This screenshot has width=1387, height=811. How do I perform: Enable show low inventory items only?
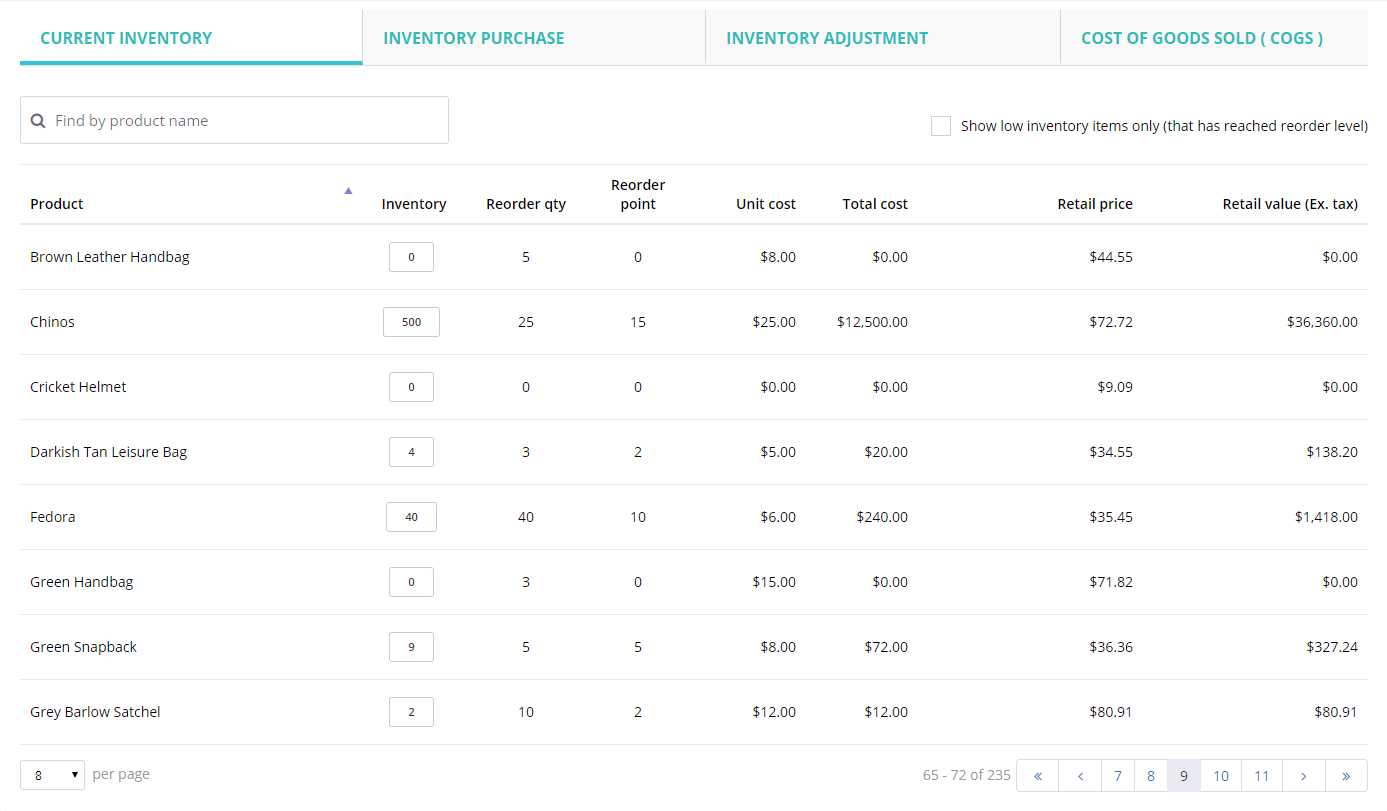pyautogui.click(x=941, y=126)
